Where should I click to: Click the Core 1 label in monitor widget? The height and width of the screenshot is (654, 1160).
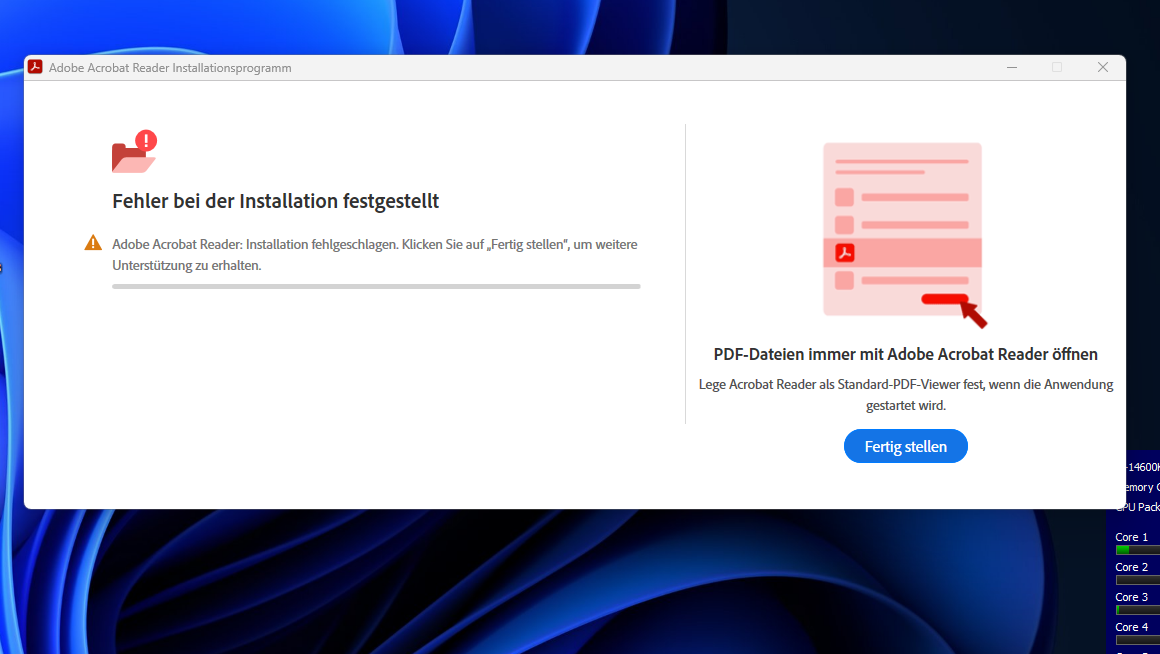tap(1131, 537)
